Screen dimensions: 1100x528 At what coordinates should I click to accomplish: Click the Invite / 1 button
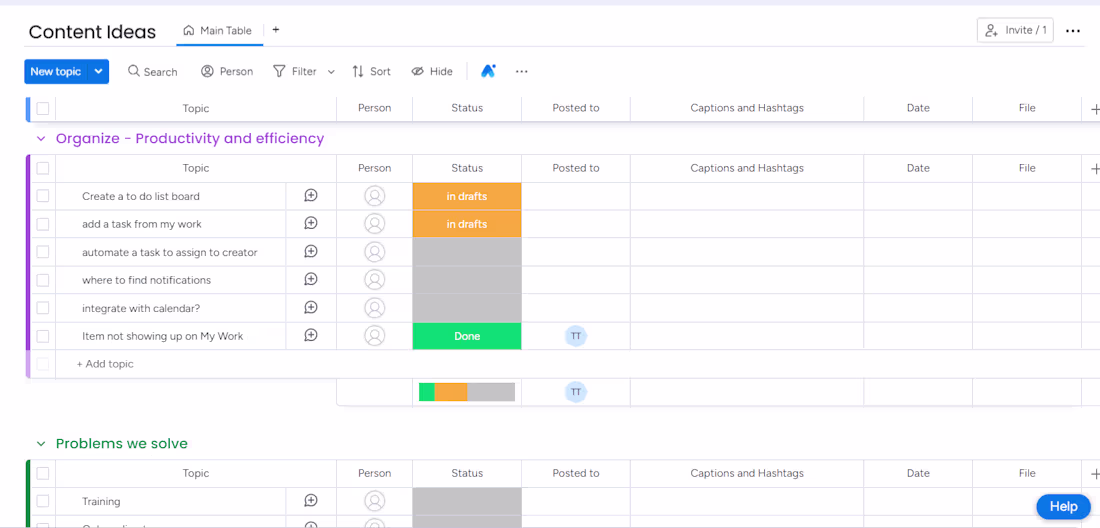click(1015, 30)
